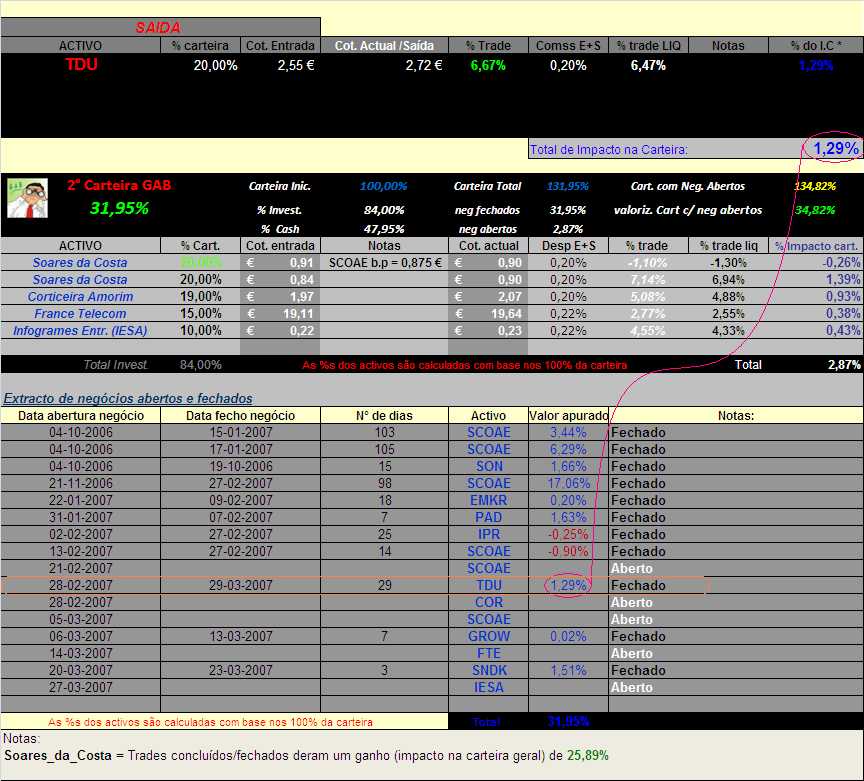864x781 pixels.
Task: Select the 'SCOAE b.p = 0,875 €' note cell
Action: tap(384, 262)
